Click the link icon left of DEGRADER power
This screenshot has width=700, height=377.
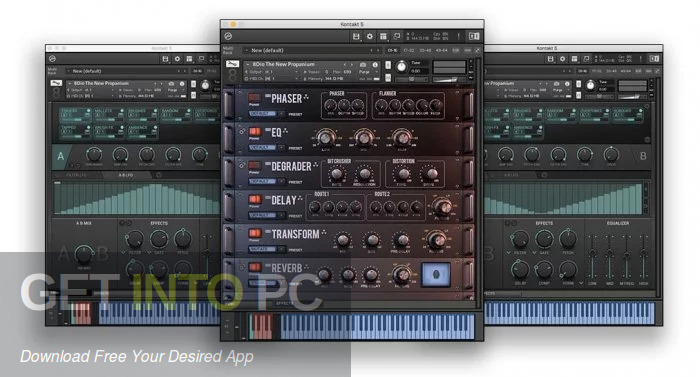242,166
